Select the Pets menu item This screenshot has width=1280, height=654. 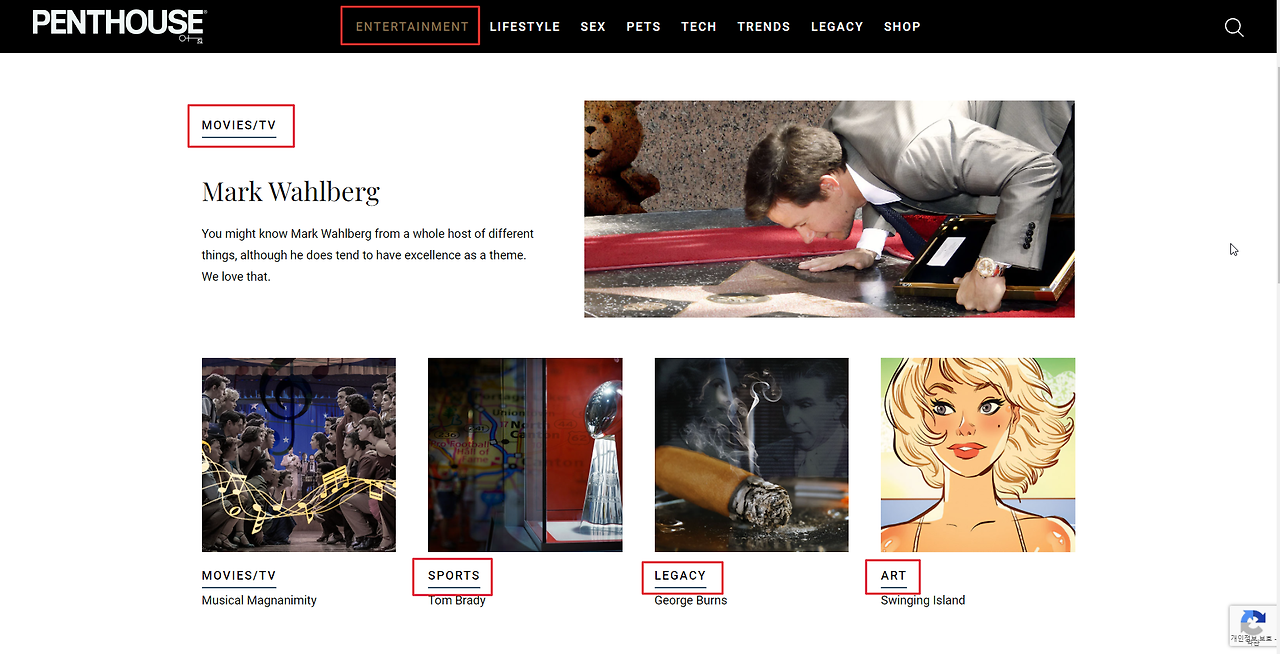(x=643, y=27)
